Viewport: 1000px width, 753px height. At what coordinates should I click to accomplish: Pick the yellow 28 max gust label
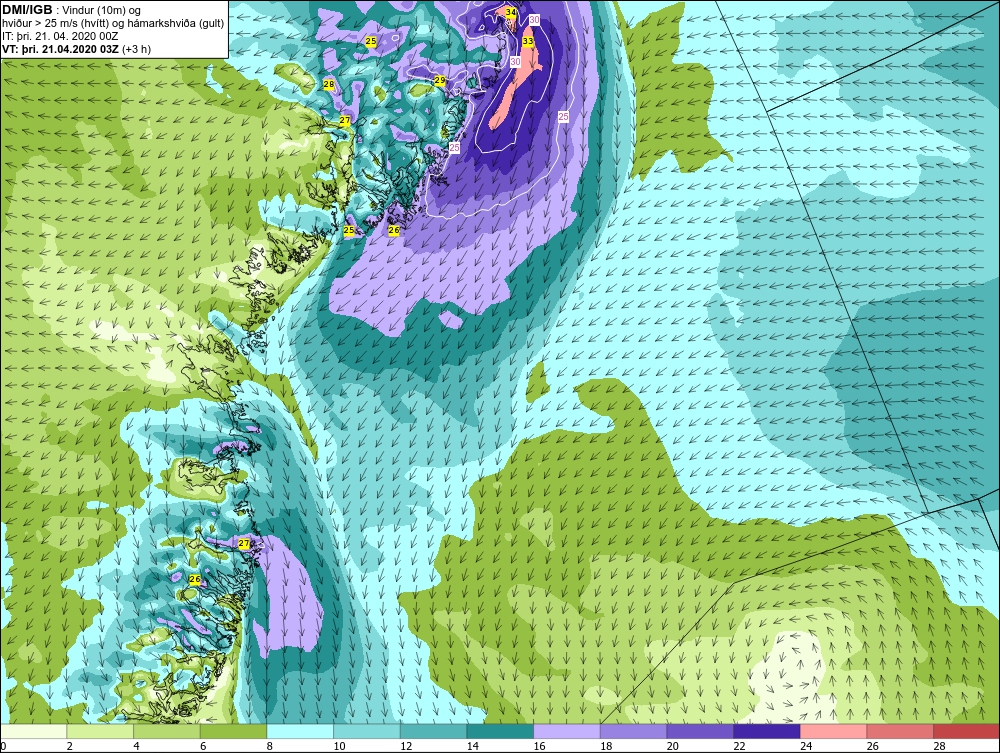point(328,84)
